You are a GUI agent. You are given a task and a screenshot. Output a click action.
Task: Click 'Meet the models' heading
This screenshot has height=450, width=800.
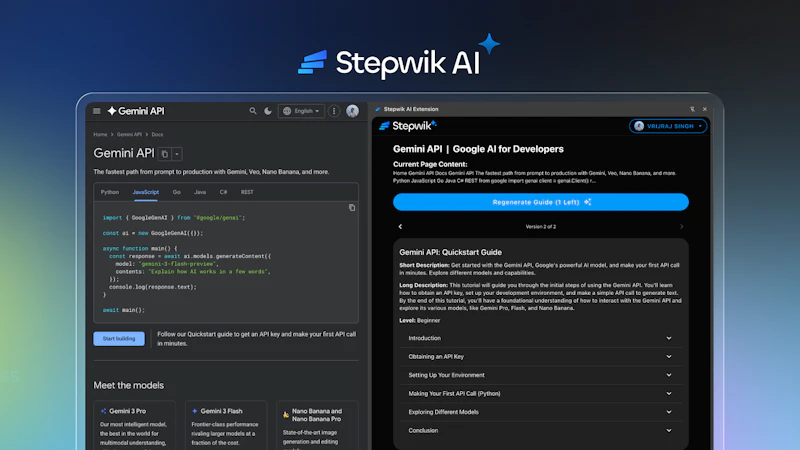pyautogui.click(x=129, y=385)
